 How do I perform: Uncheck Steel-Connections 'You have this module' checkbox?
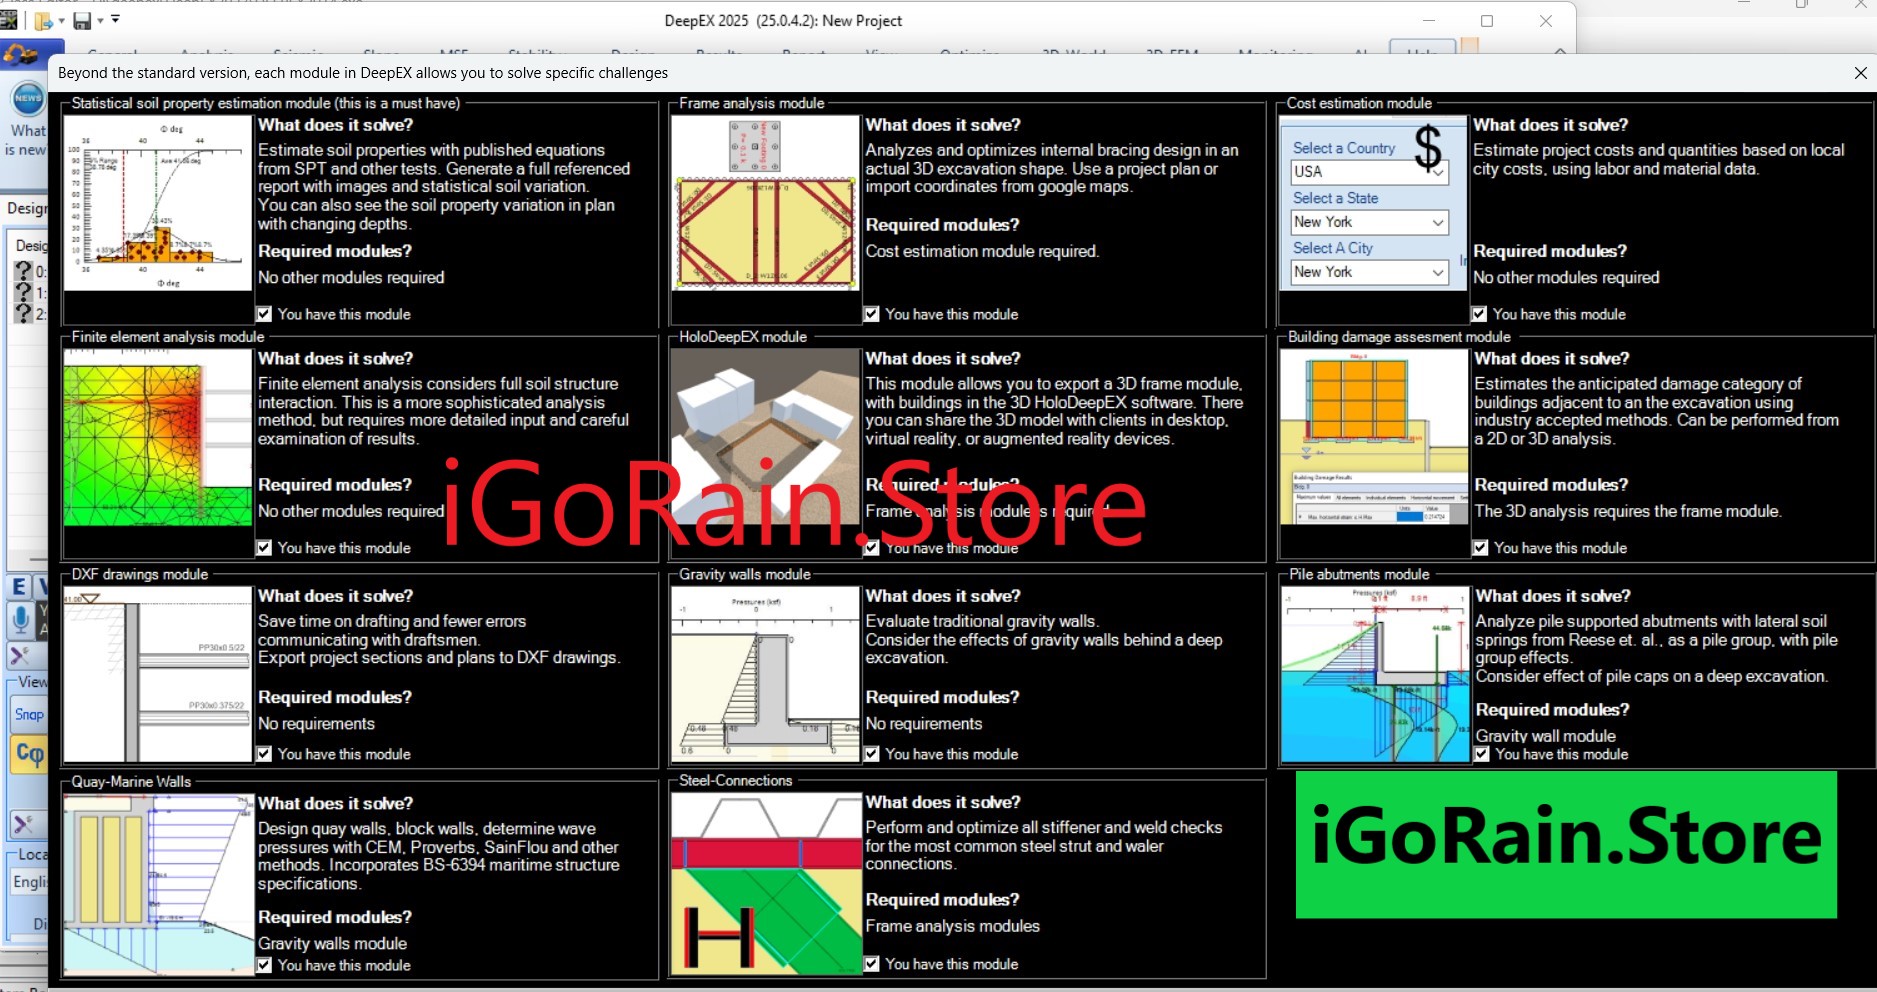[x=872, y=964]
